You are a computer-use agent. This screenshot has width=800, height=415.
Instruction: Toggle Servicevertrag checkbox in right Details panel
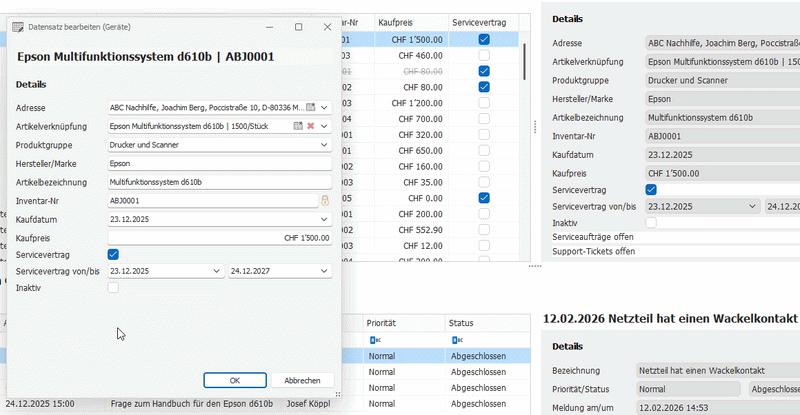click(x=651, y=189)
